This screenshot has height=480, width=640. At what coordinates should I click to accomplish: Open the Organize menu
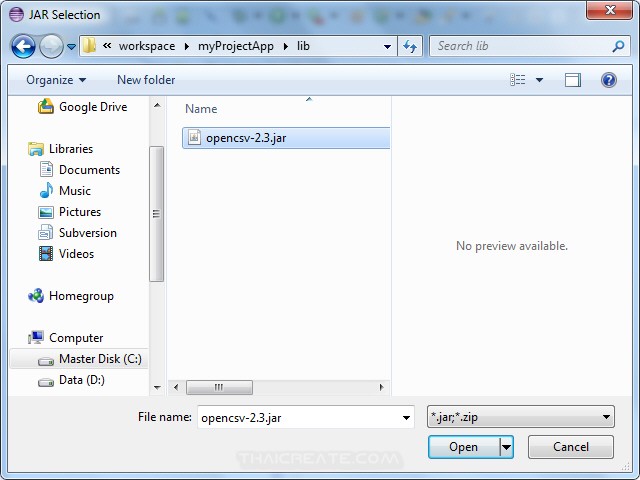coord(56,80)
